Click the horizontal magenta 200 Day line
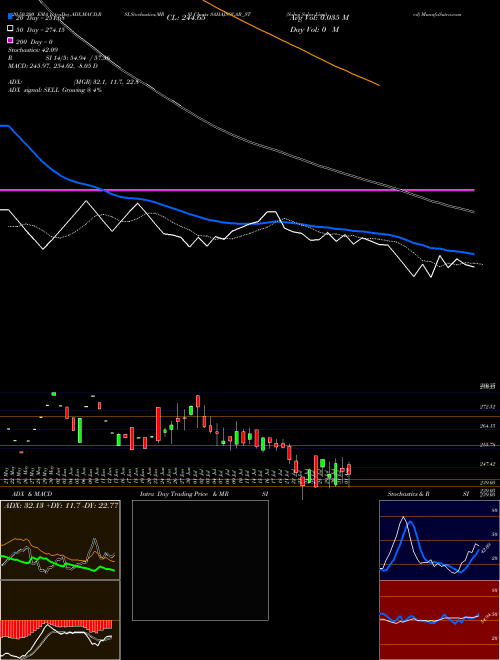Viewport: 500px width, 660px height. coord(237,191)
